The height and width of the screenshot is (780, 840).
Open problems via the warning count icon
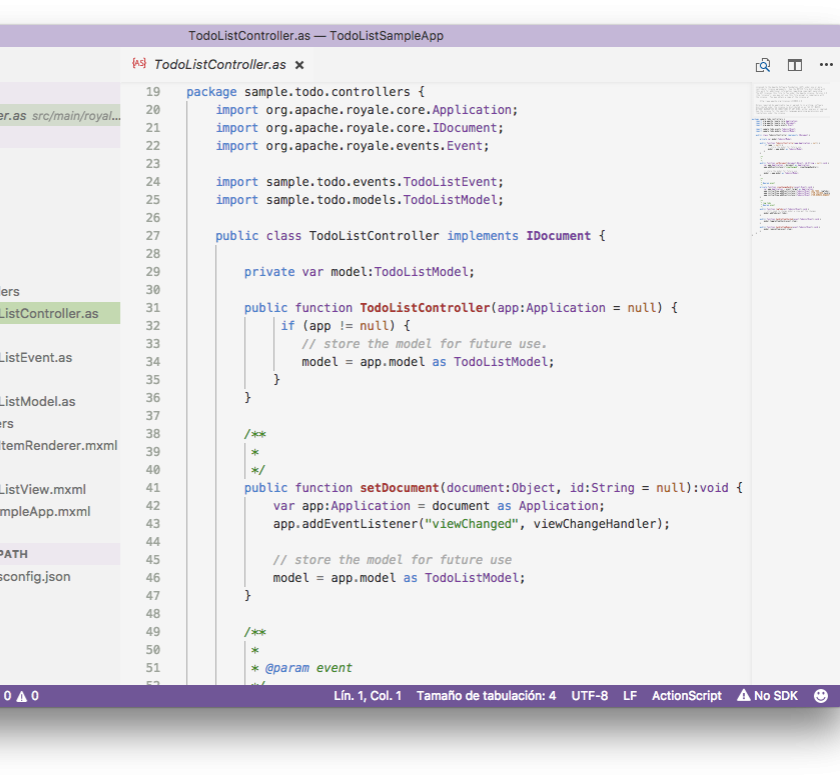[27, 696]
